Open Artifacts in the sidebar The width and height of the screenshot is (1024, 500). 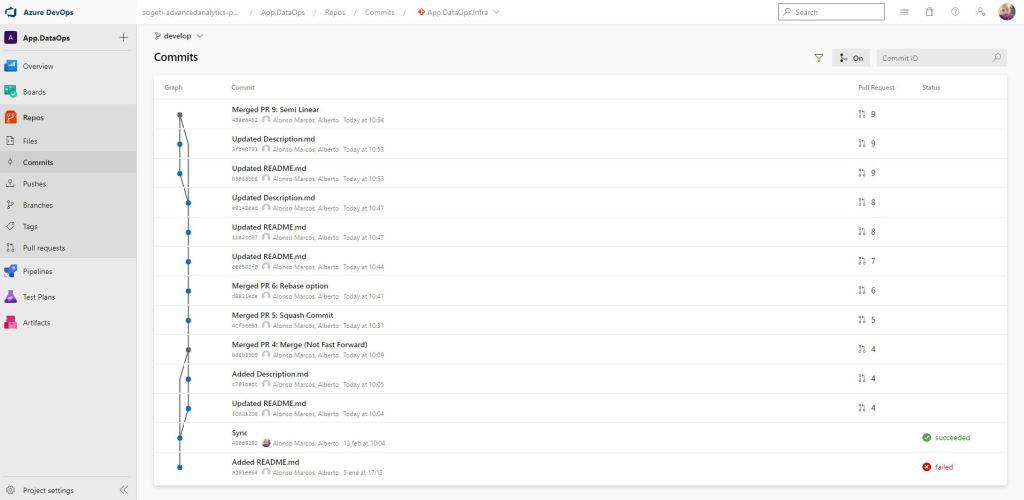pos(36,323)
